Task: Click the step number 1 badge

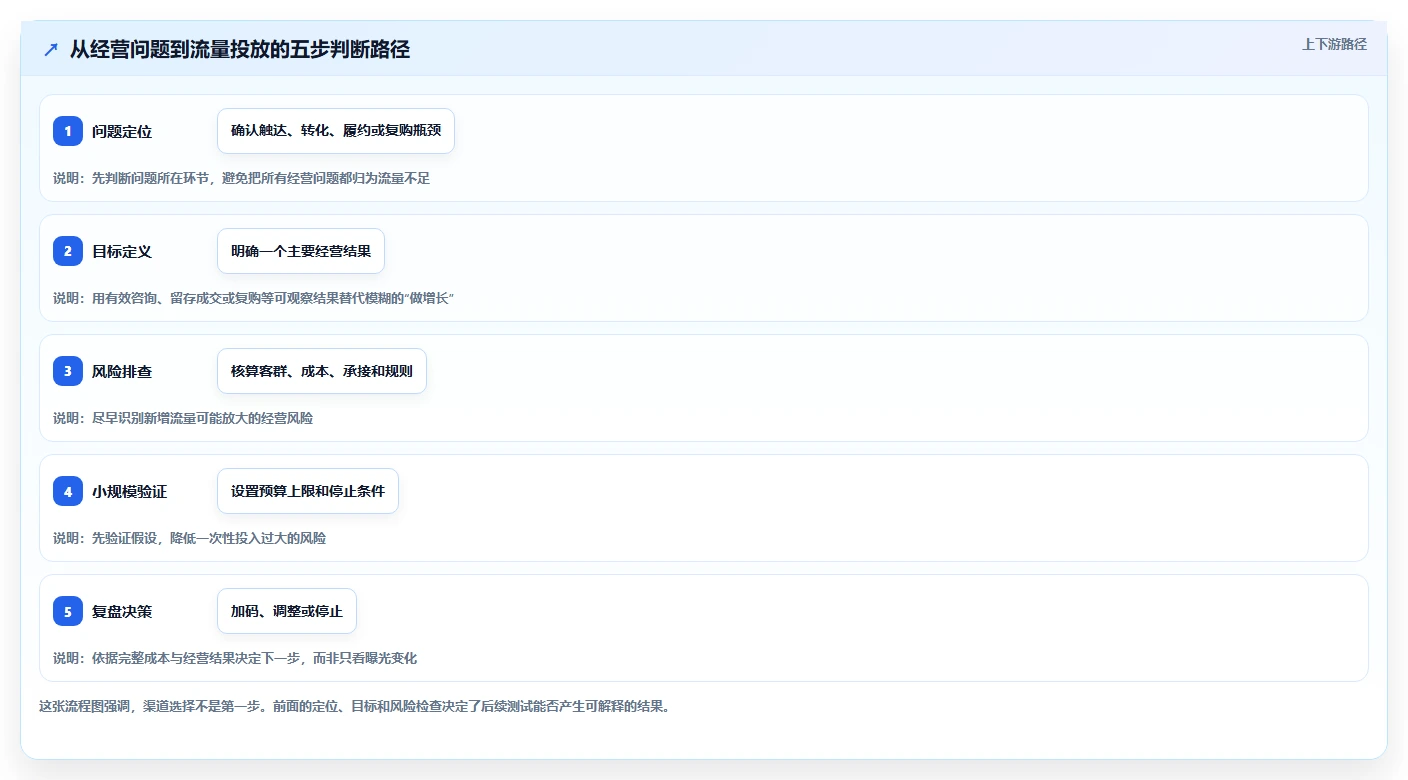Action: [x=68, y=131]
